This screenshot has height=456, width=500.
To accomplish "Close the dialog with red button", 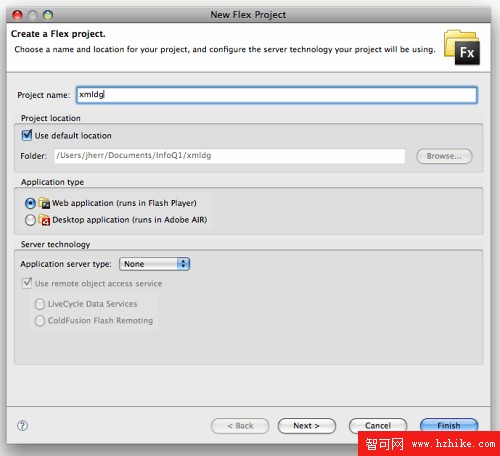I will [17, 15].
